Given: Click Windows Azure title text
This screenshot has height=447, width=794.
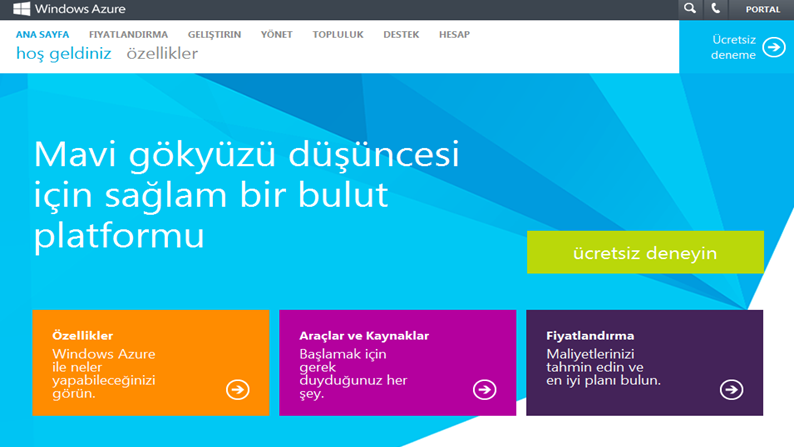Looking at the screenshot, I should tap(80, 9).
